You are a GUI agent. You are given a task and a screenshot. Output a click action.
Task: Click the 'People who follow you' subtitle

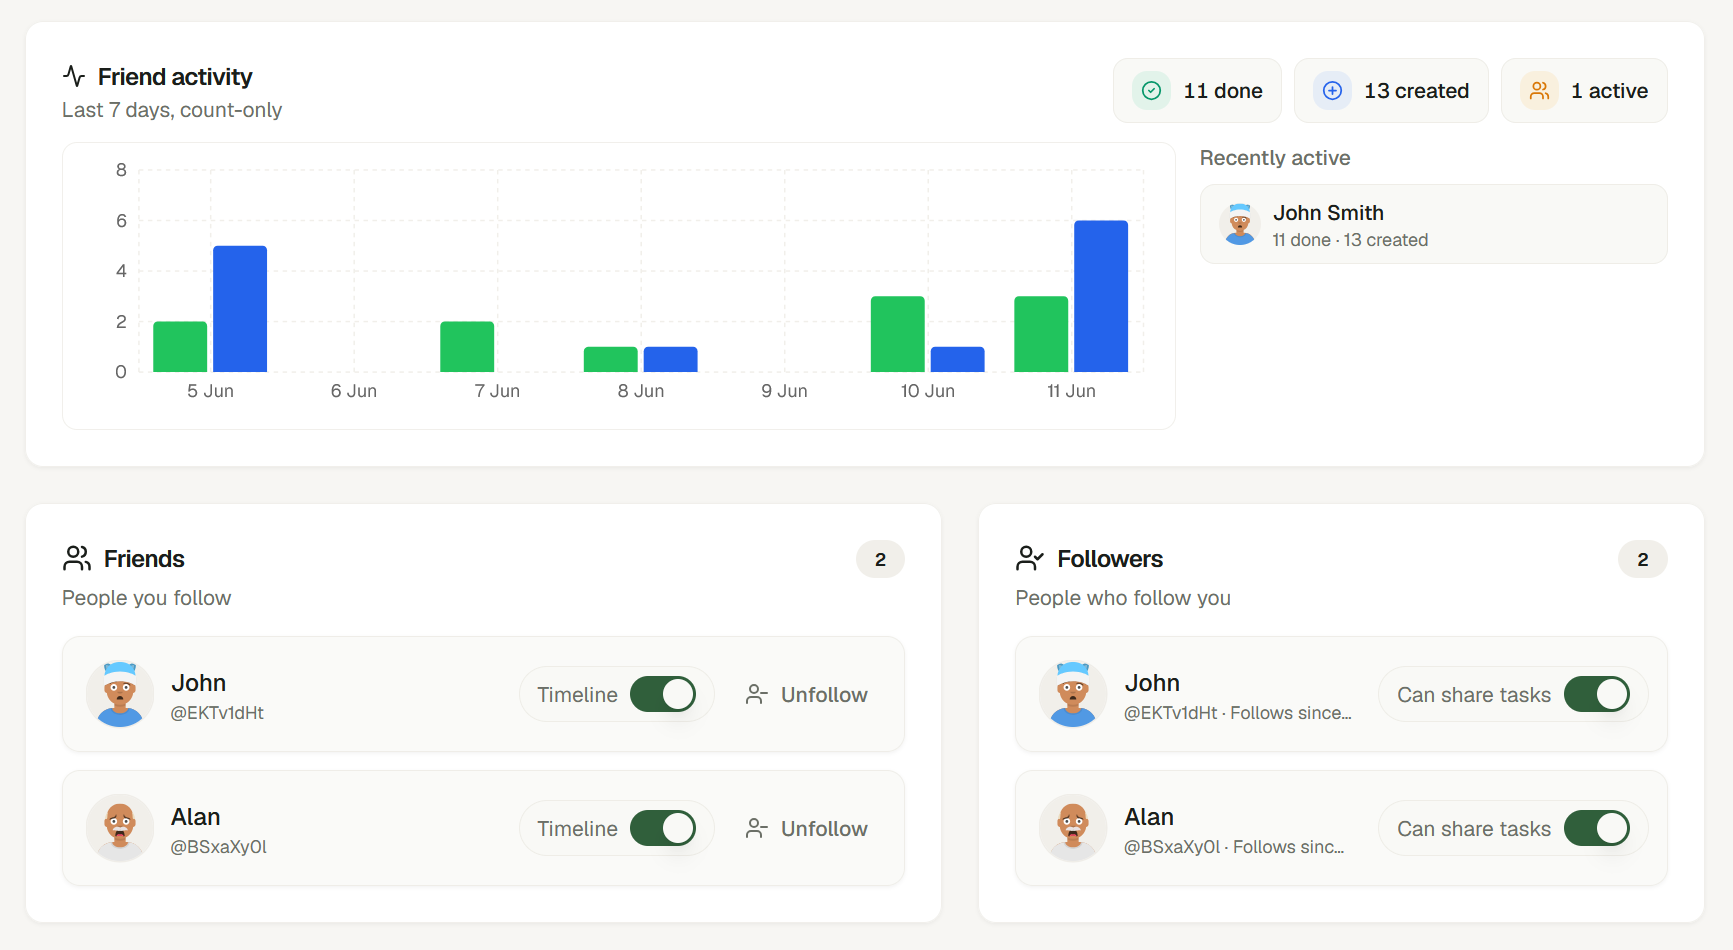pyautogui.click(x=1123, y=598)
